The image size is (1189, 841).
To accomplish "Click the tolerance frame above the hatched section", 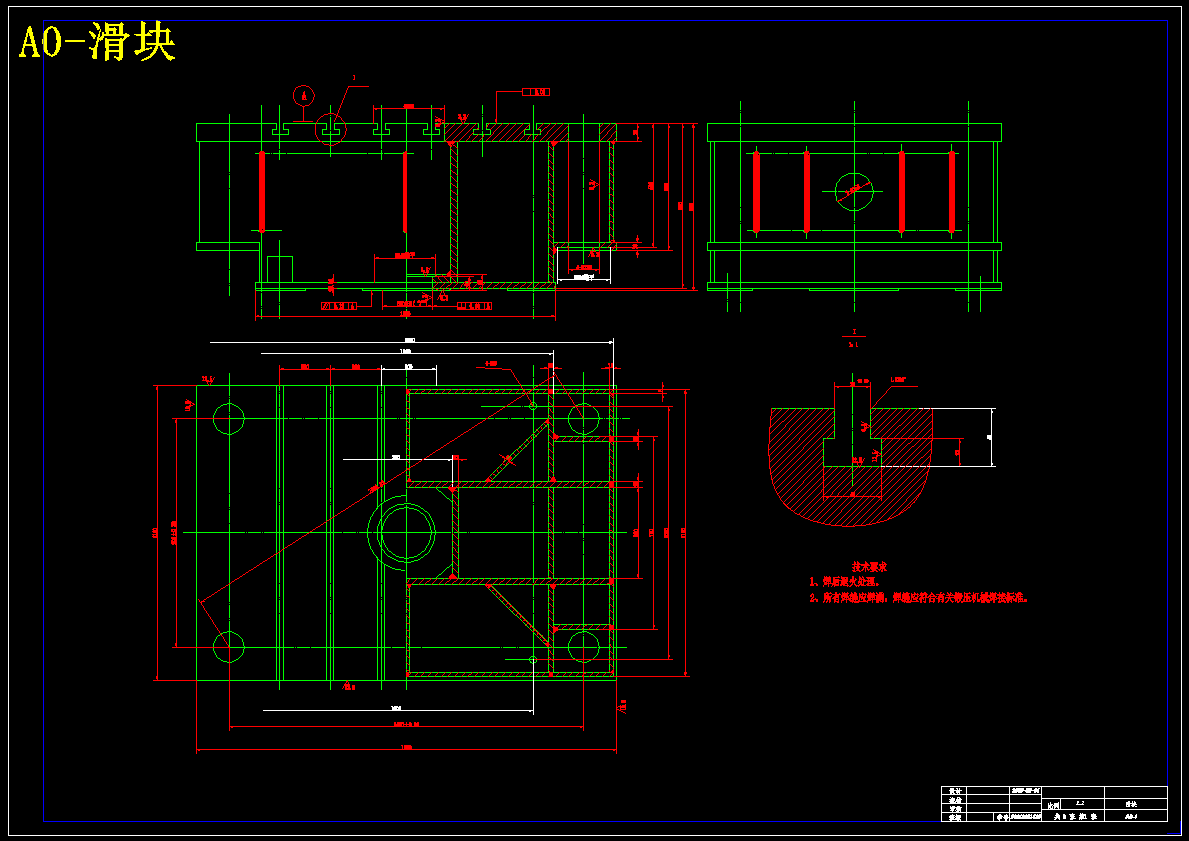I will click(x=536, y=93).
